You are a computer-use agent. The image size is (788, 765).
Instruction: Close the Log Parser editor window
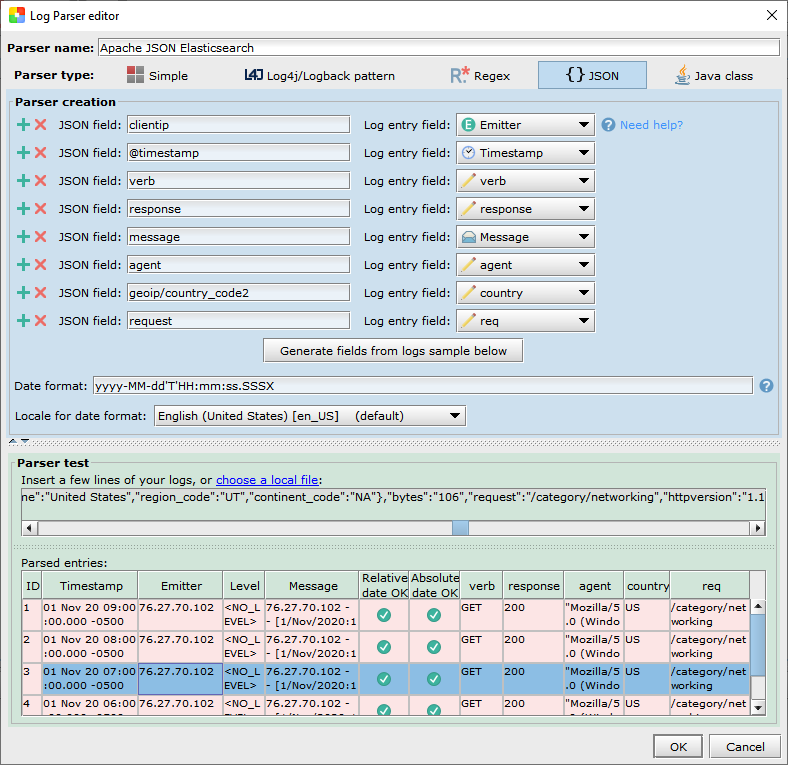(772, 15)
